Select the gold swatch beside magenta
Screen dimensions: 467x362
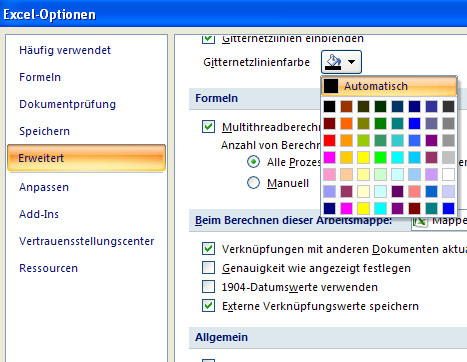pos(346,157)
